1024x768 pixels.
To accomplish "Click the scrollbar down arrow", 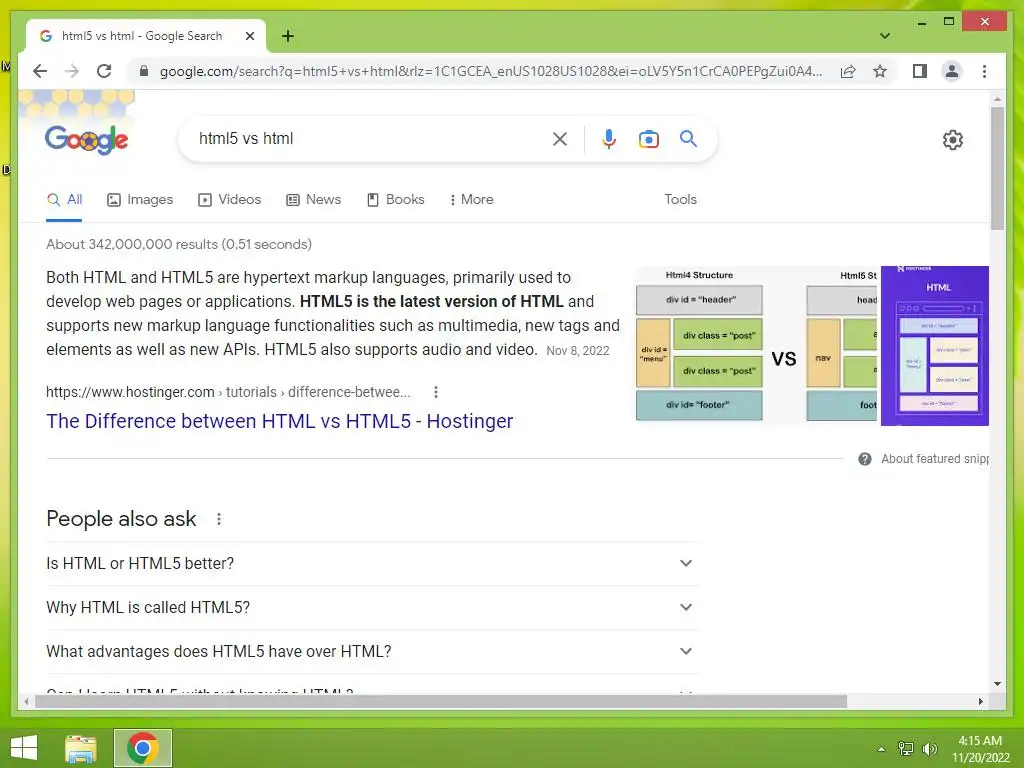I will pyautogui.click(x=997, y=684).
